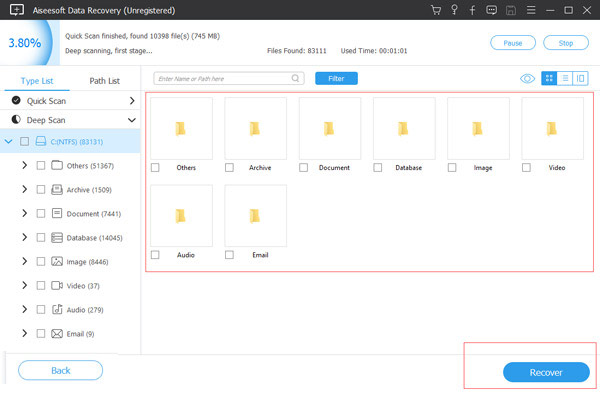Open the Facebook share icon
Image resolution: width=600 pixels, height=394 pixels.
coord(473,10)
